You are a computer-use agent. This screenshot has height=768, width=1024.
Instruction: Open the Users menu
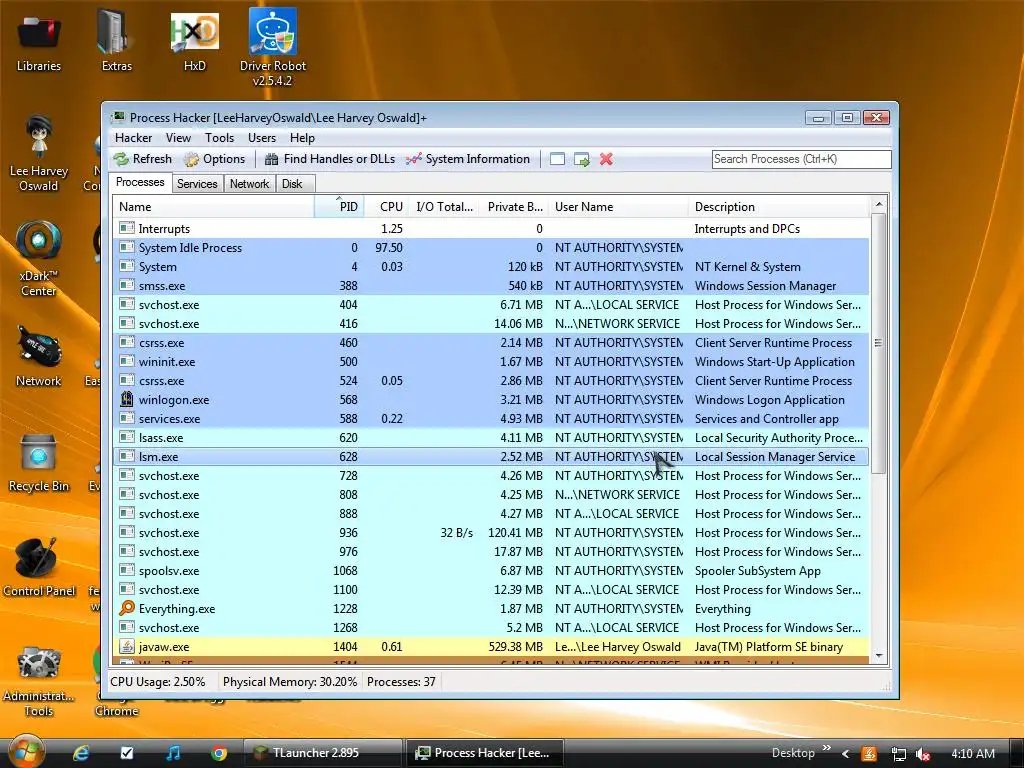pyautogui.click(x=262, y=138)
